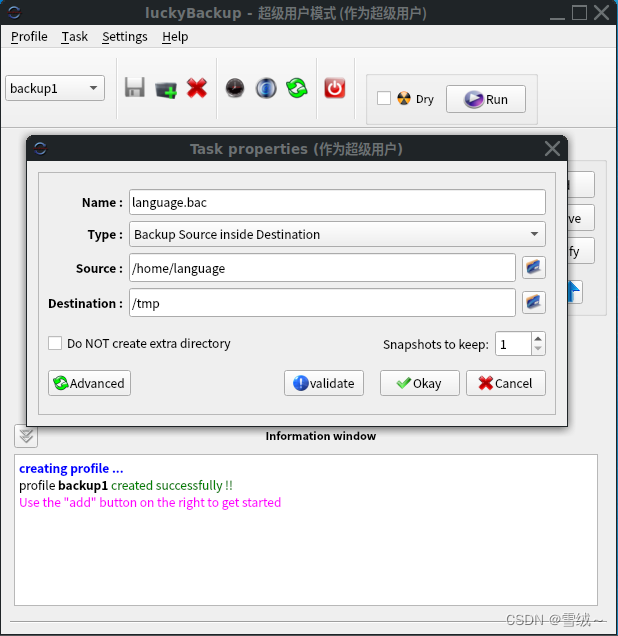Open the Type combo box
618x636 pixels.
(x=337, y=234)
